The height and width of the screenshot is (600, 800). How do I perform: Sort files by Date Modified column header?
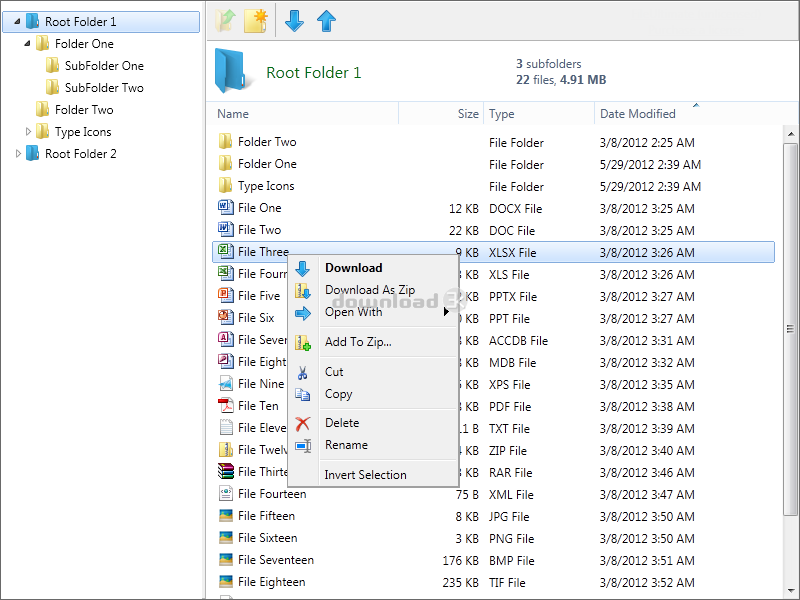coord(638,114)
